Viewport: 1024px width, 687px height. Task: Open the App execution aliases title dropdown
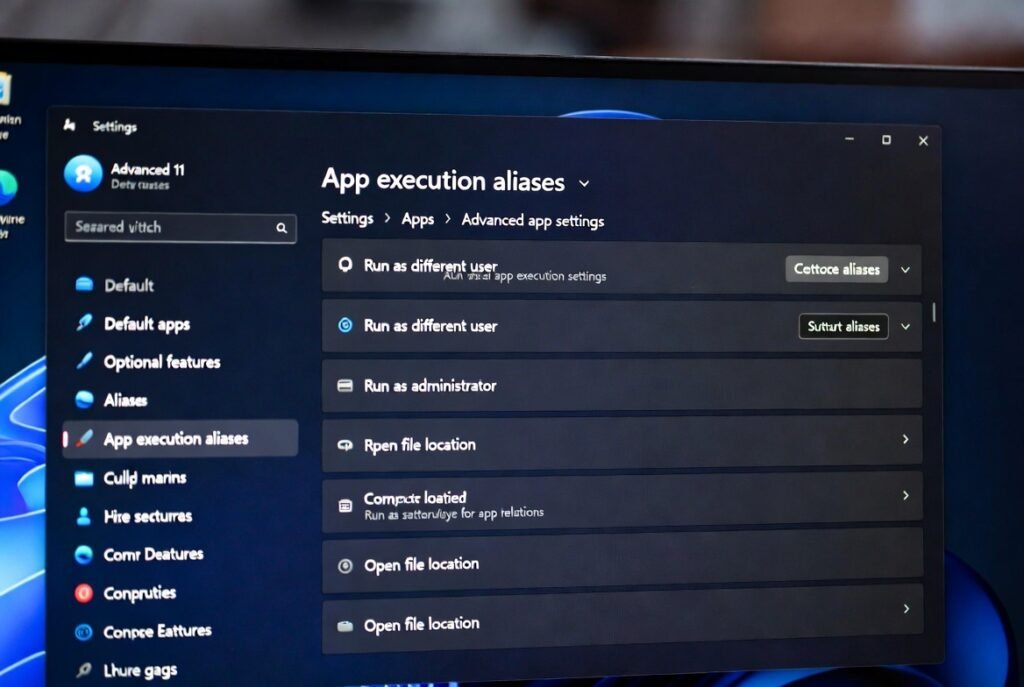click(584, 183)
